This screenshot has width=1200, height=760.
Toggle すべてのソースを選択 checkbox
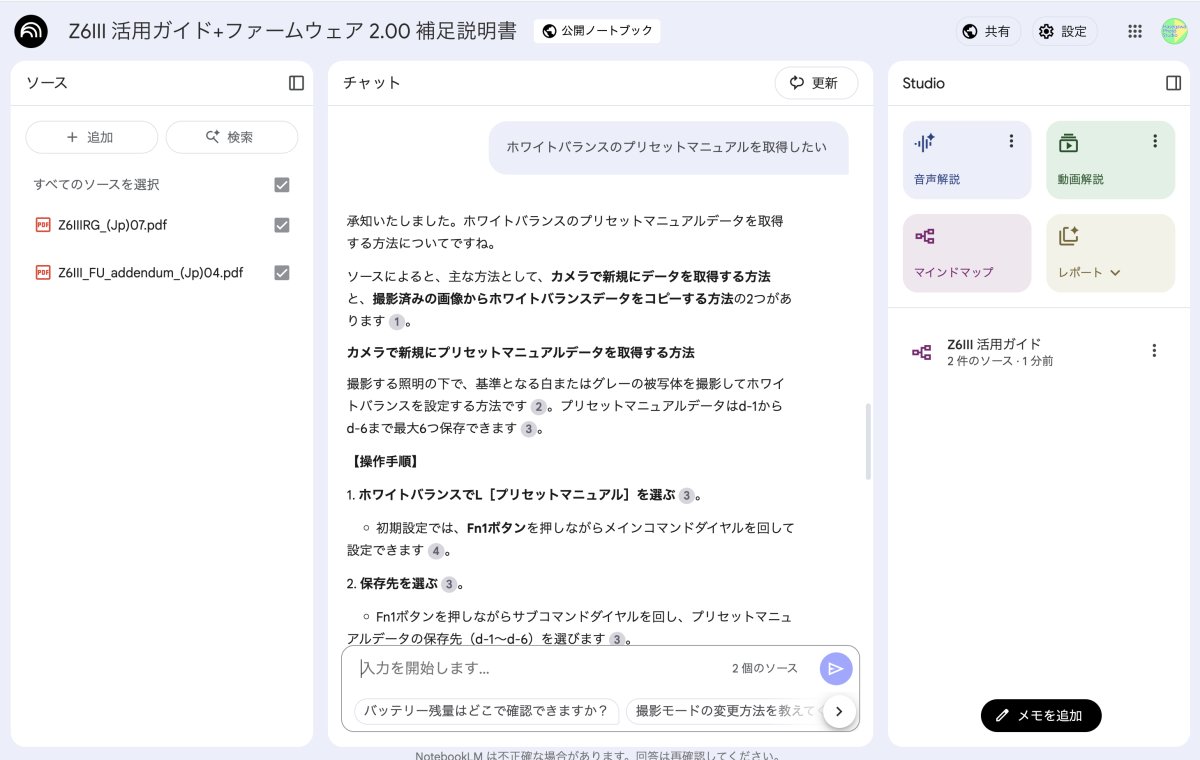click(x=282, y=185)
